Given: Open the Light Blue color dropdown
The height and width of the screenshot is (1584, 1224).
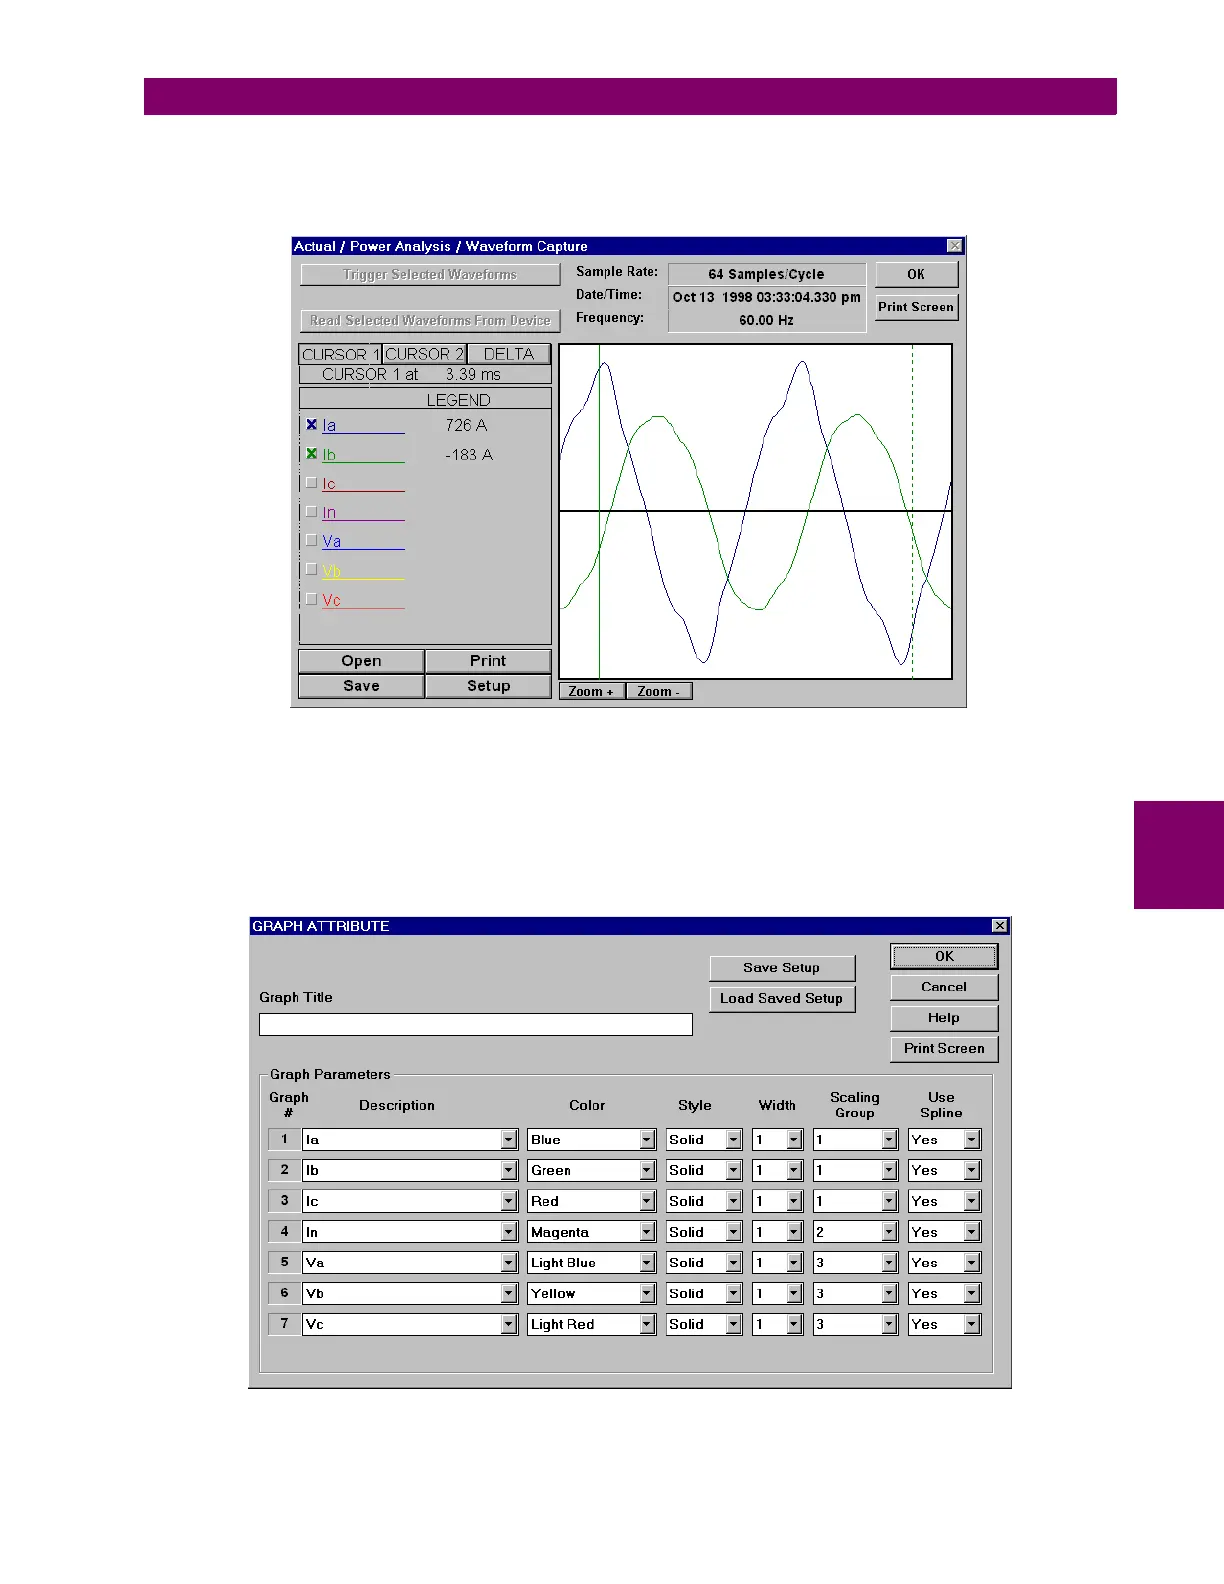Looking at the screenshot, I should coord(647,1263).
